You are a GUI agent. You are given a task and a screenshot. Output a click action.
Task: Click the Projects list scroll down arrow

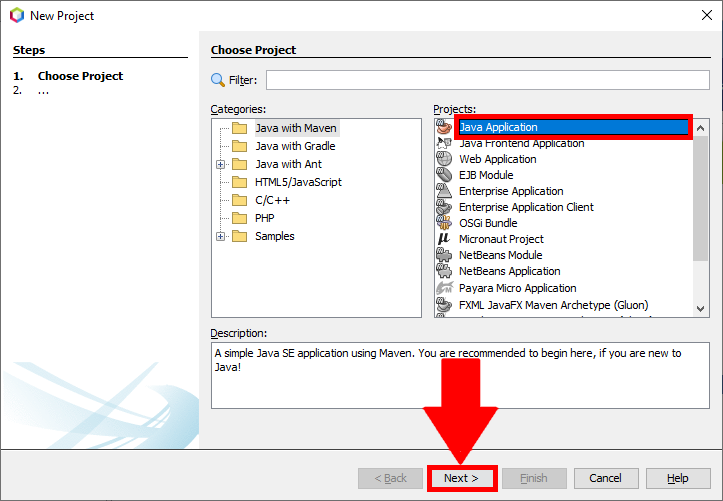(700, 308)
